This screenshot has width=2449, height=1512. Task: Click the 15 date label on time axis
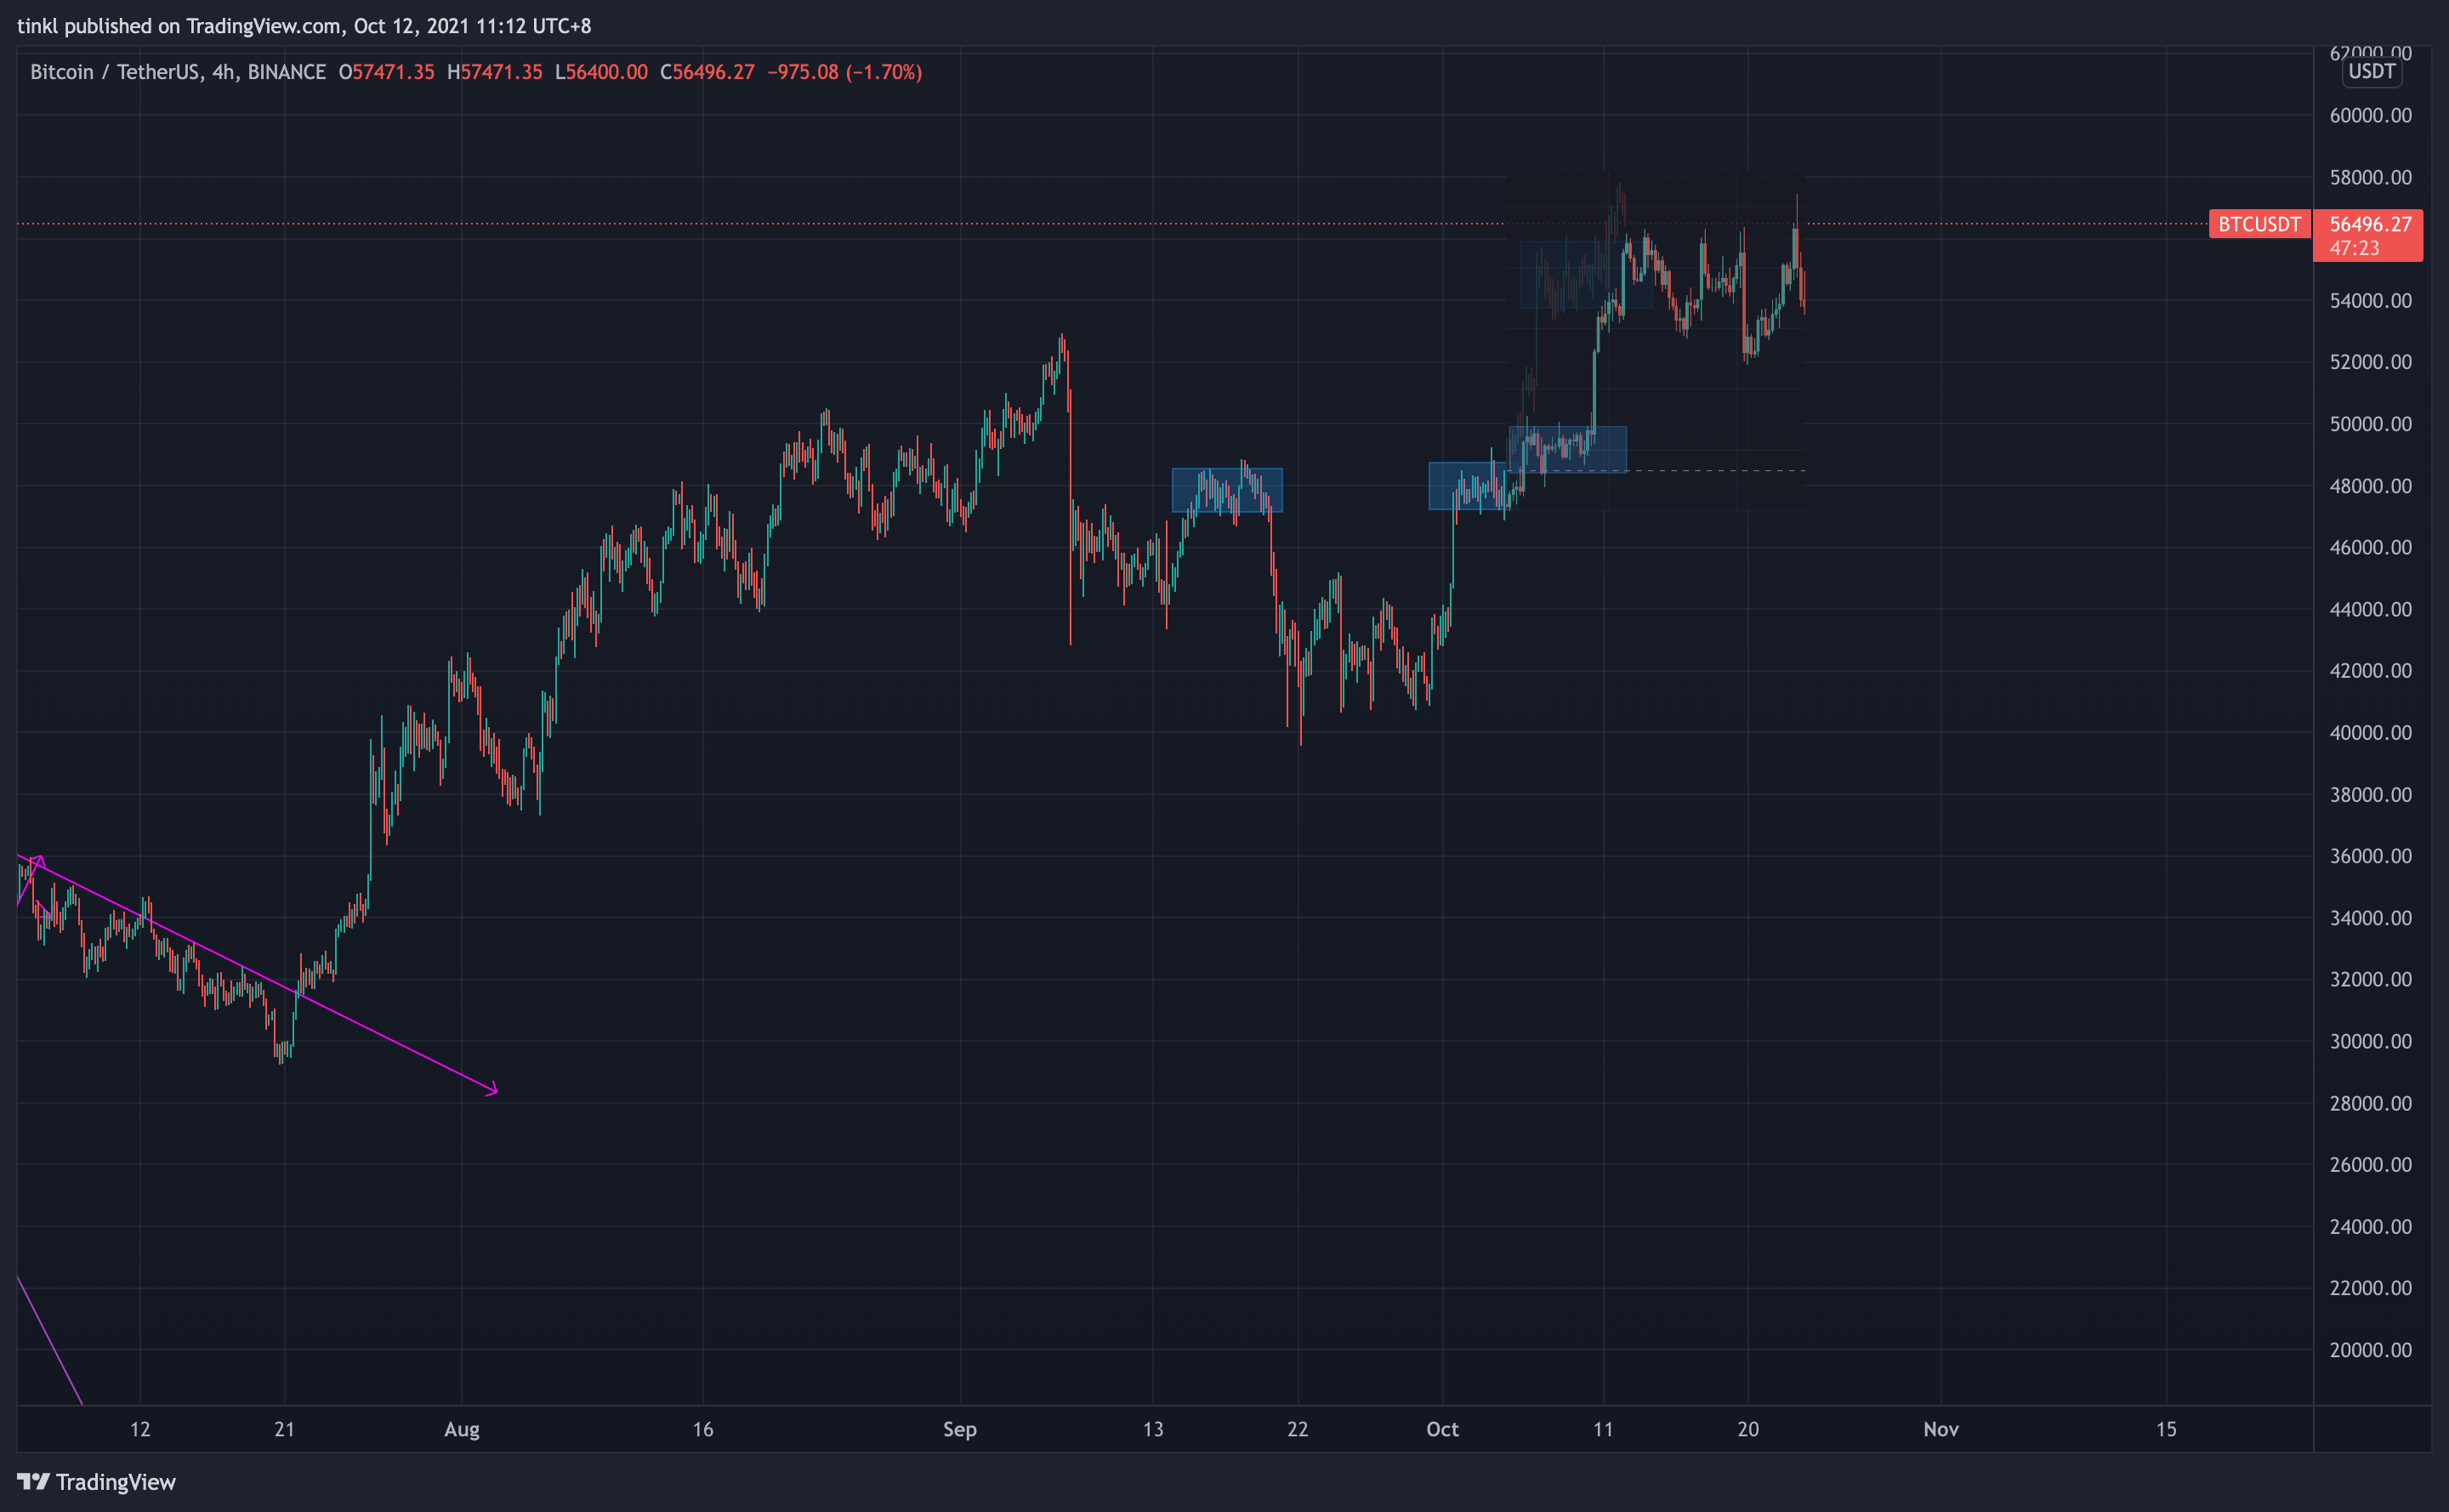2166,1429
